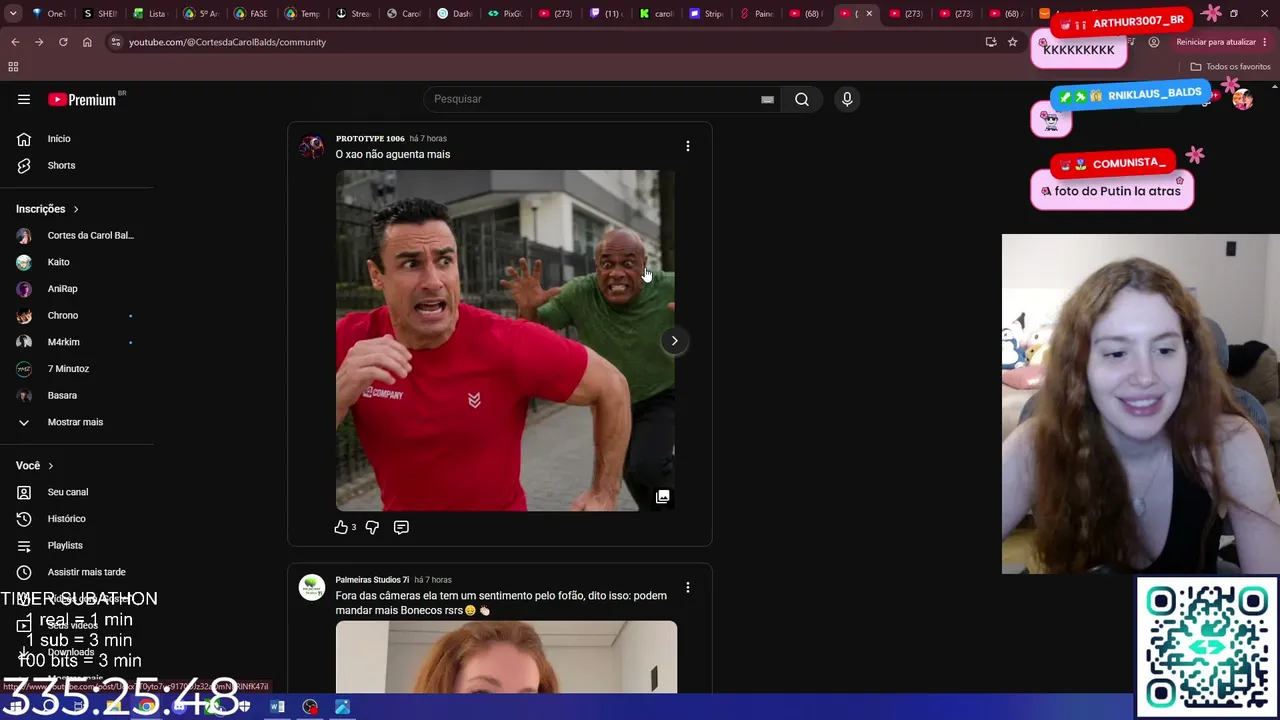Open the Palmeiras Studios 7i channel link
The image size is (1280, 720).
[x=372, y=580]
